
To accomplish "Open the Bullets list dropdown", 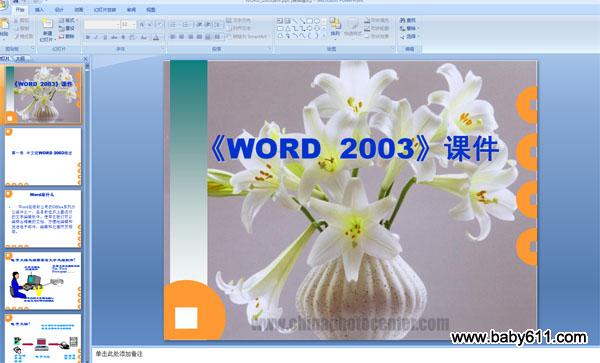I will pyautogui.click(x=175, y=25).
